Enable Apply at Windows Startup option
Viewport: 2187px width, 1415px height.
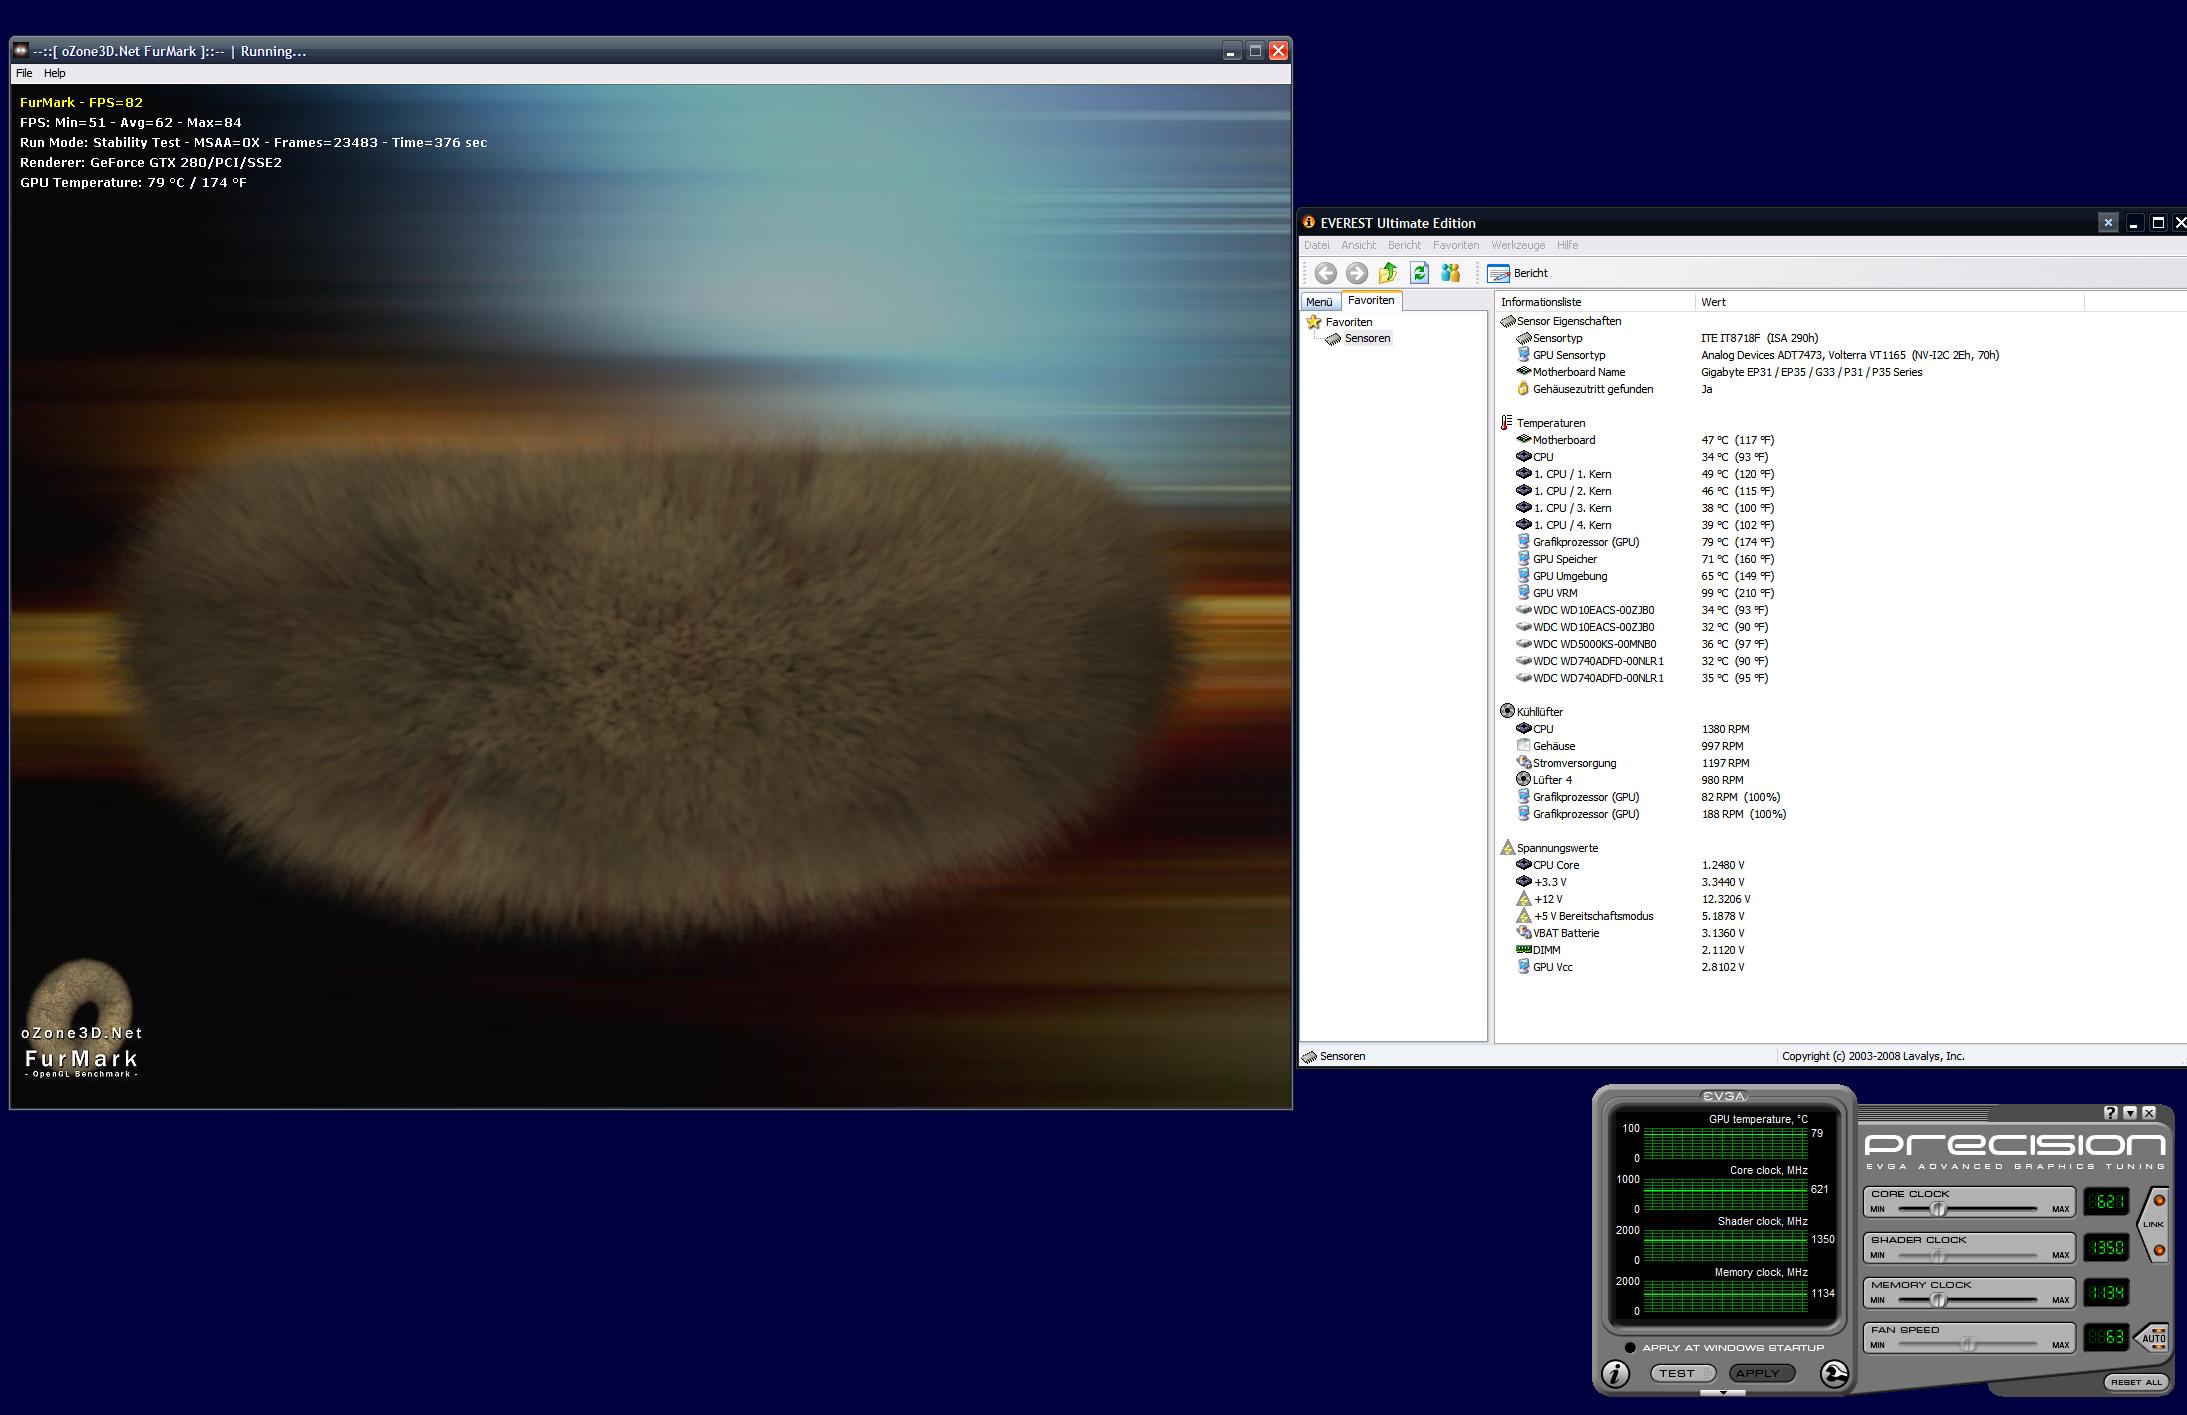click(1630, 1348)
